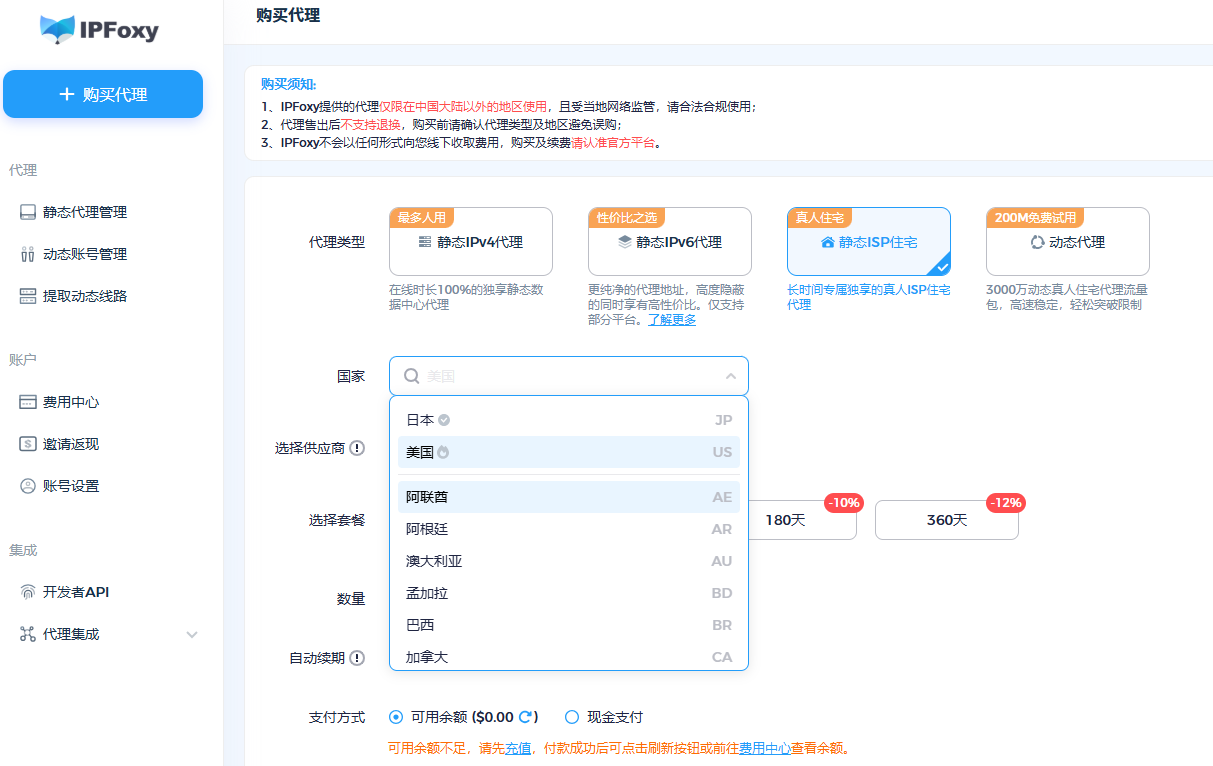Click the 邀请返现 dollar icon
The height and width of the screenshot is (766, 1213).
tap(28, 444)
